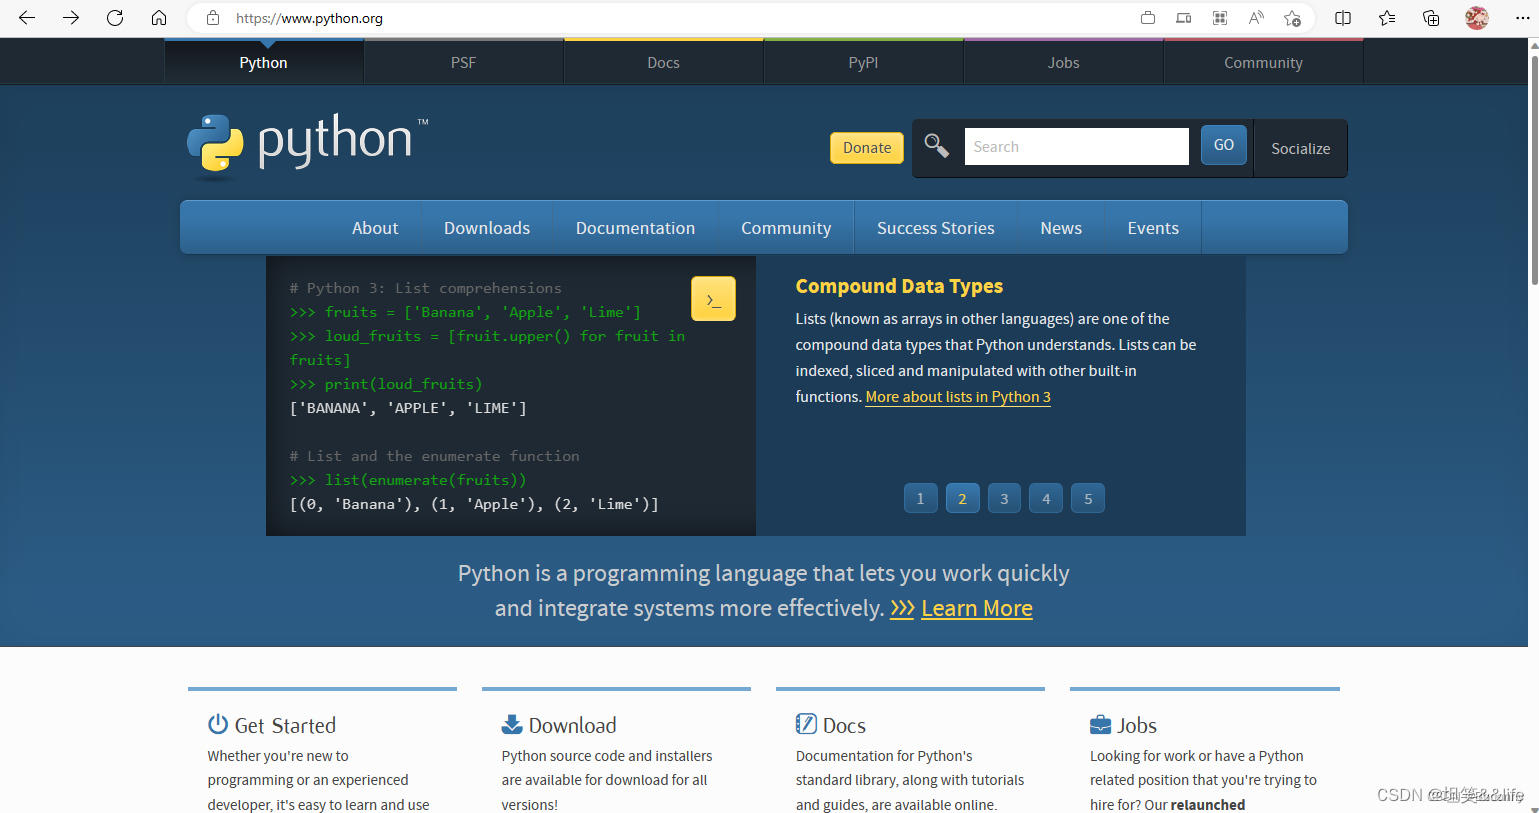Viewport: 1539px width, 813px height.
Task: Open the Download section heading
Action: (572, 726)
